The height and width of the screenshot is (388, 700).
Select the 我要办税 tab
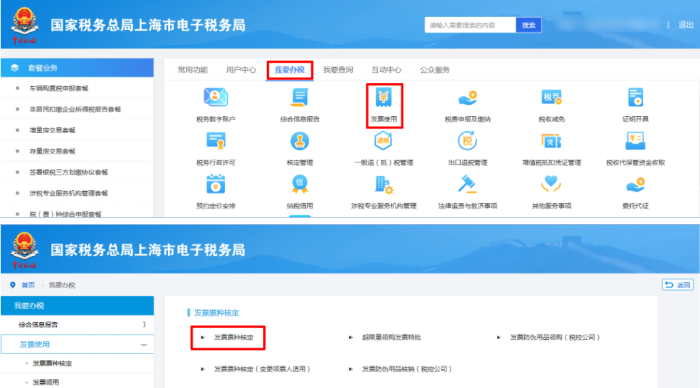290,70
